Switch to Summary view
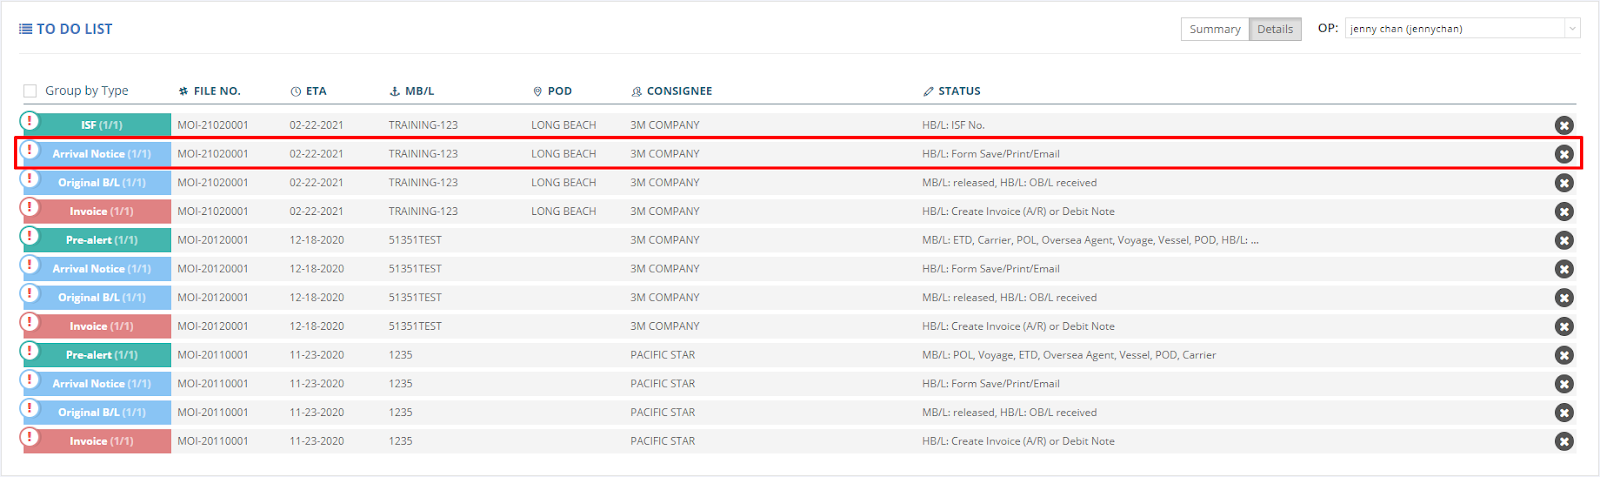1600x477 pixels. pos(1214,29)
